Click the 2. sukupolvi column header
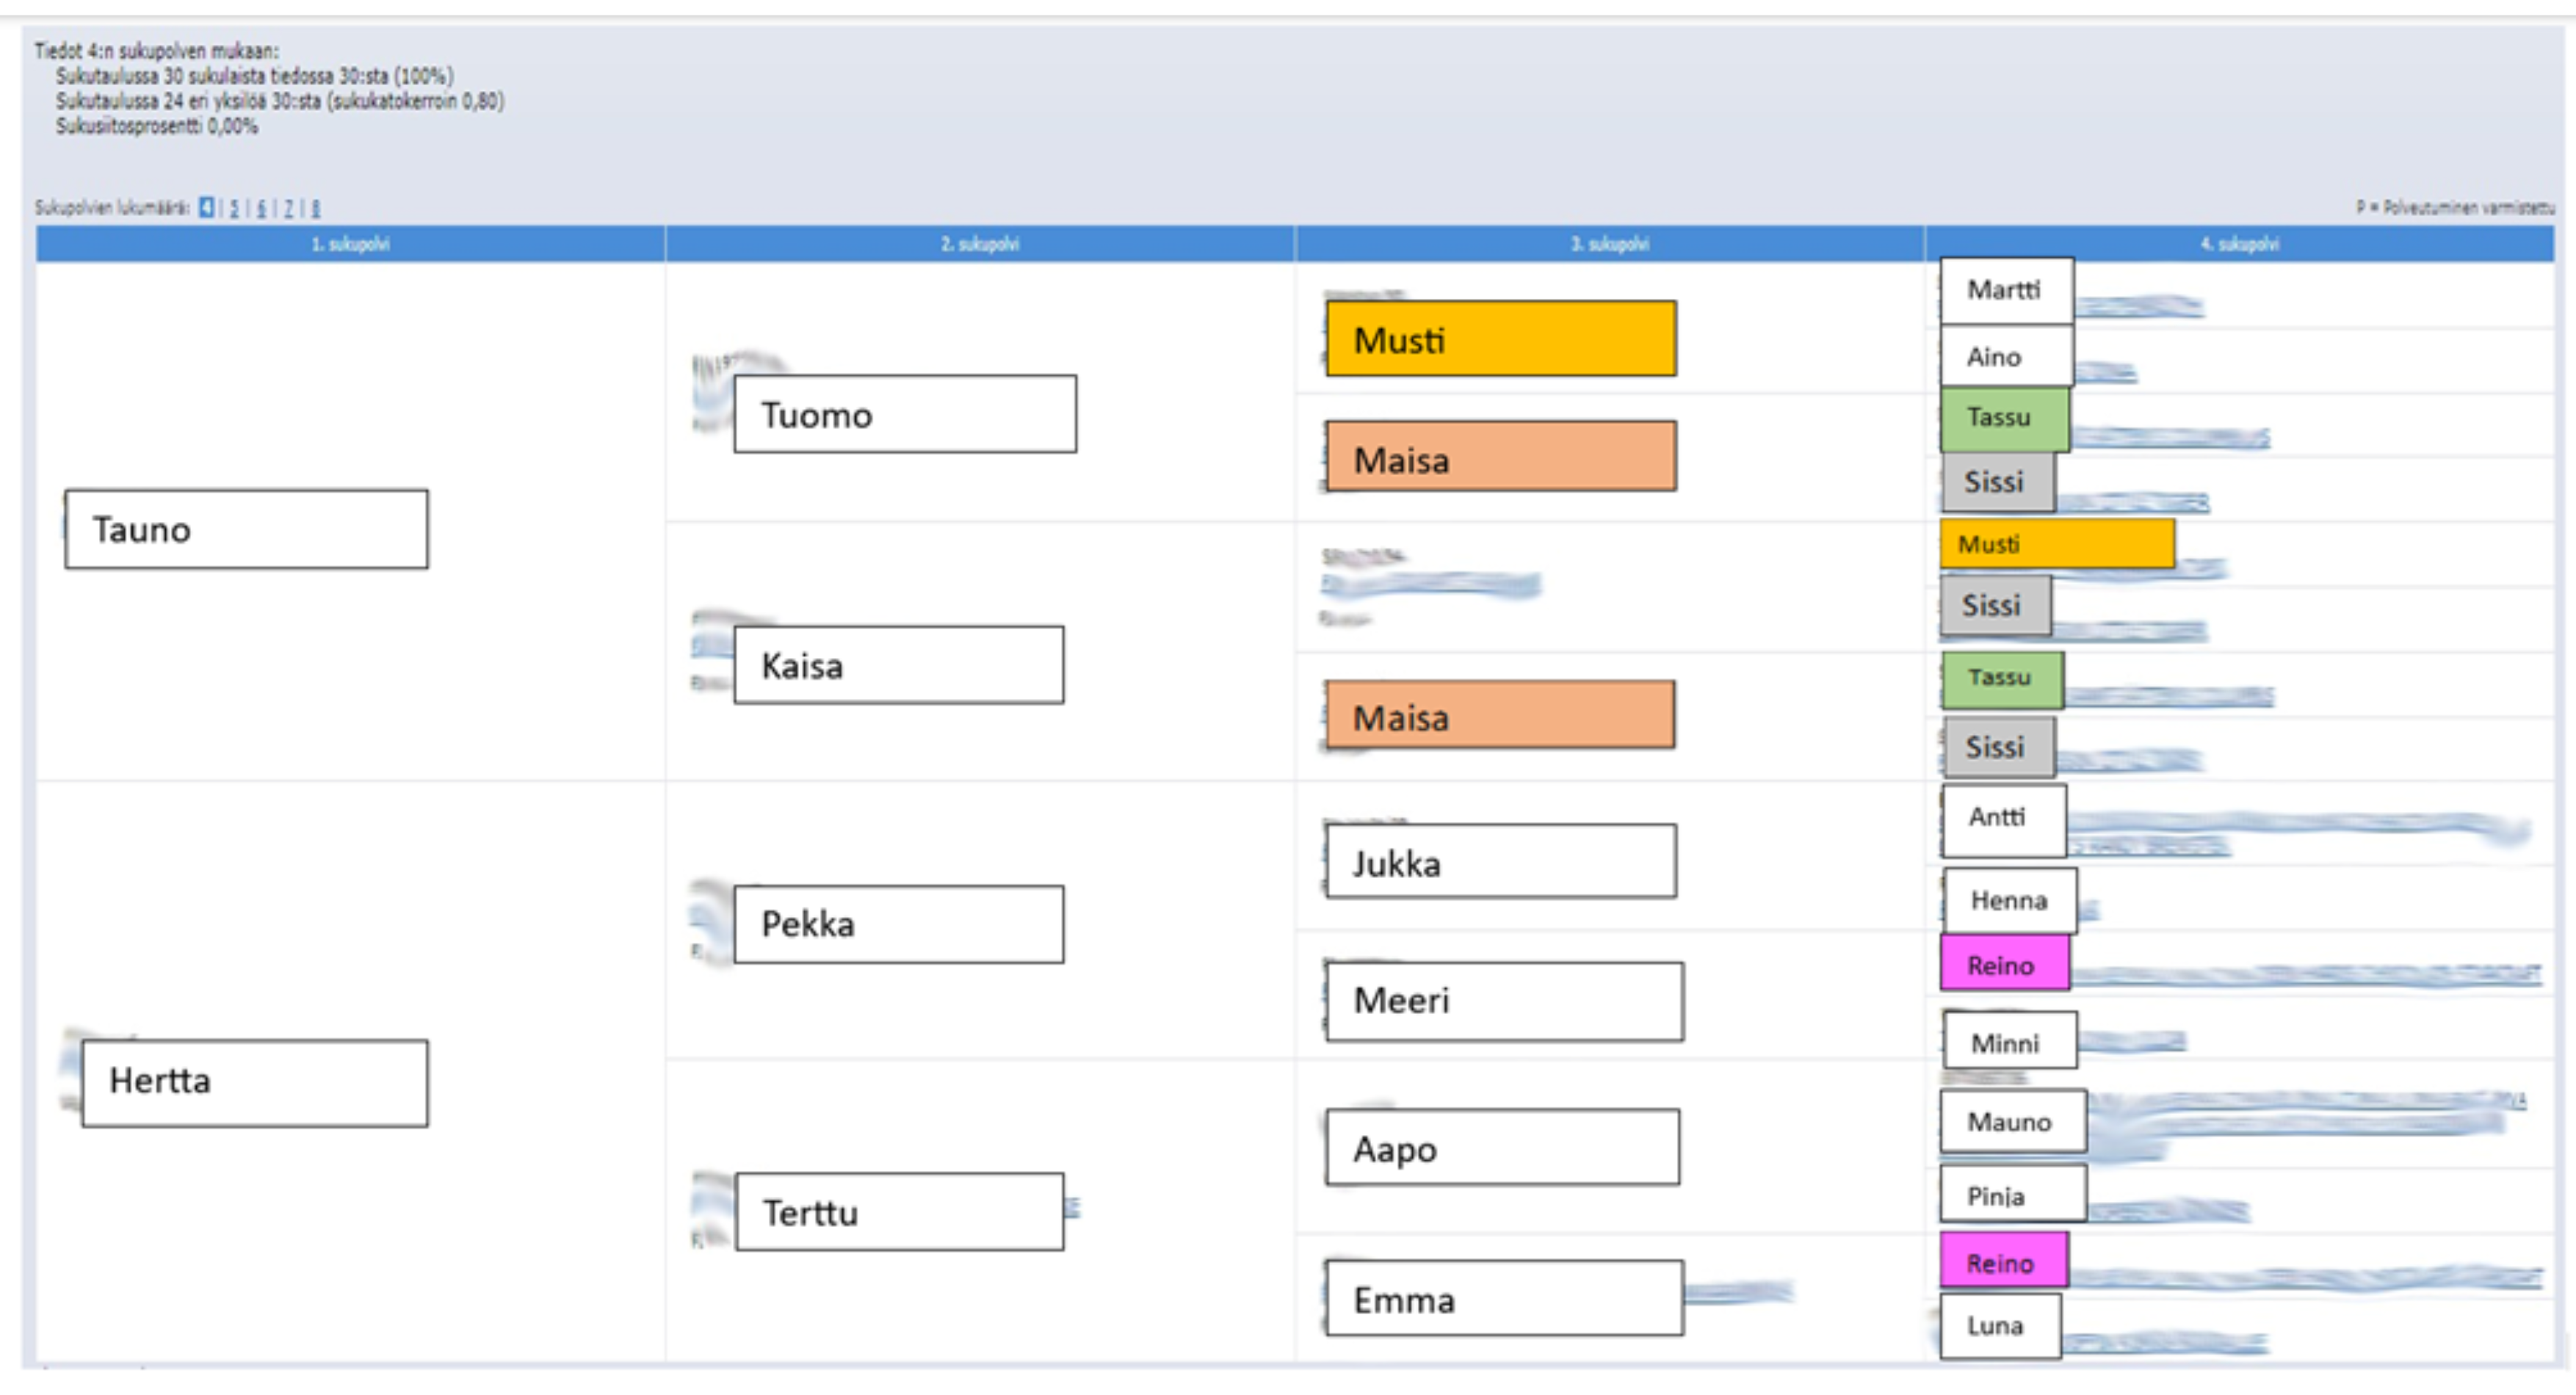The width and height of the screenshot is (2576, 1395). (979, 244)
